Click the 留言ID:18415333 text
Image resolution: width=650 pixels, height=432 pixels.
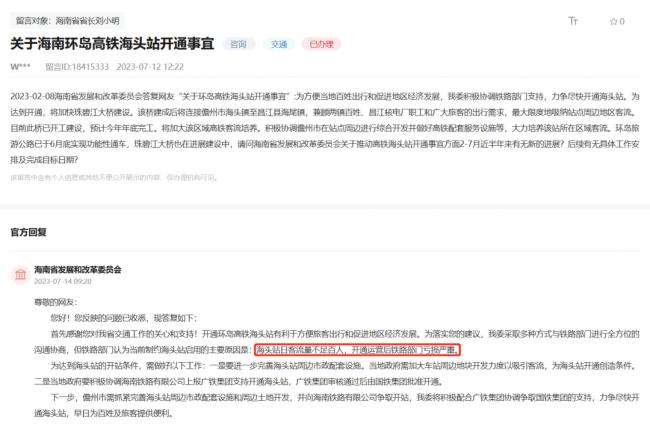click(77, 67)
